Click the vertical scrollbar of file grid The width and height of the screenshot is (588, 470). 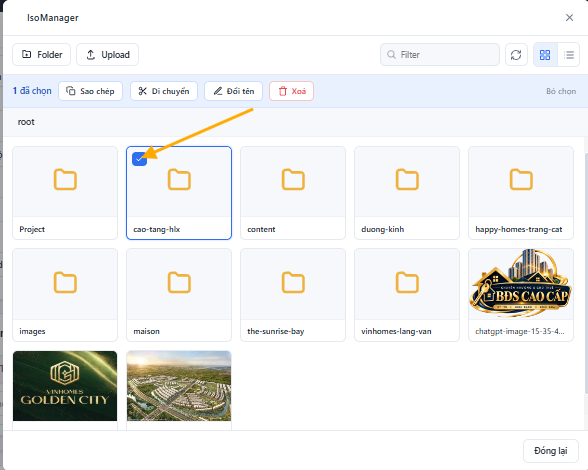[586, 273]
